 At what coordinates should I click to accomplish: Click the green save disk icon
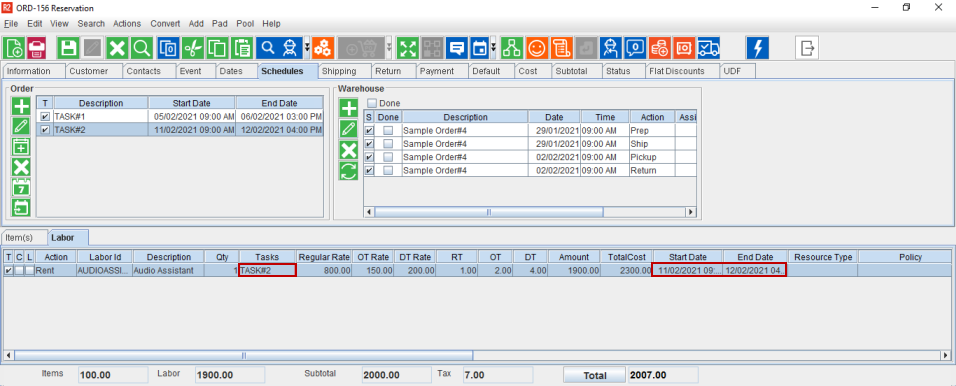click(68, 48)
